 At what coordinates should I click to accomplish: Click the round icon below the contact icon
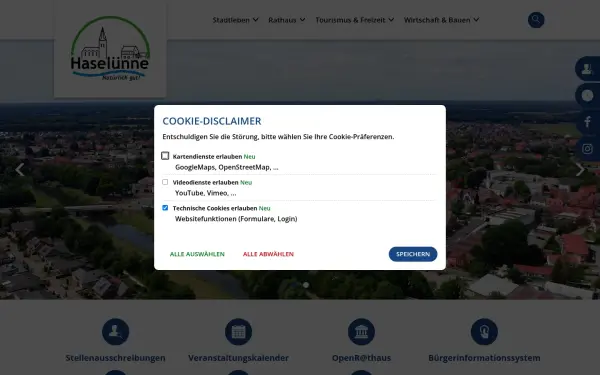pos(587,95)
